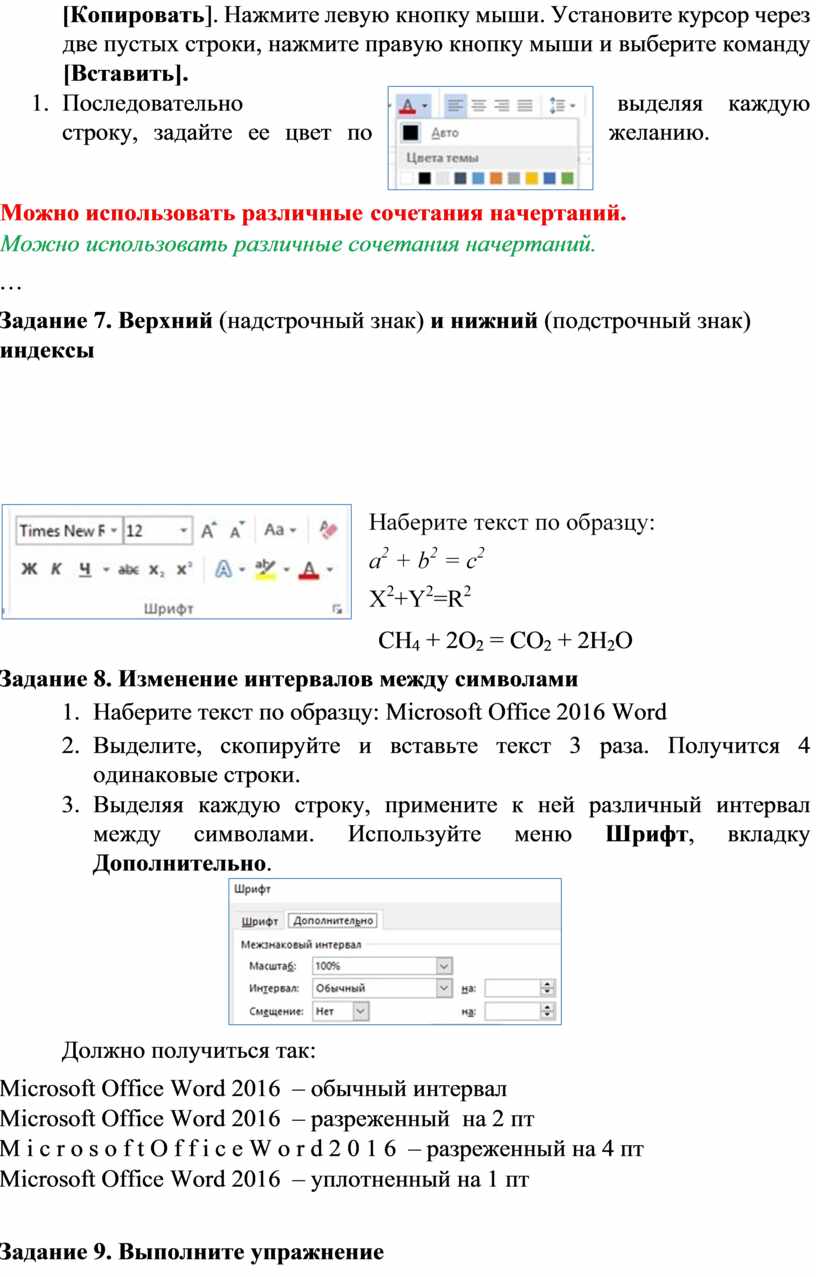Toggle subscript with the x₂ button
This screenshot has width=816, height=1277.
pos(157,570)
